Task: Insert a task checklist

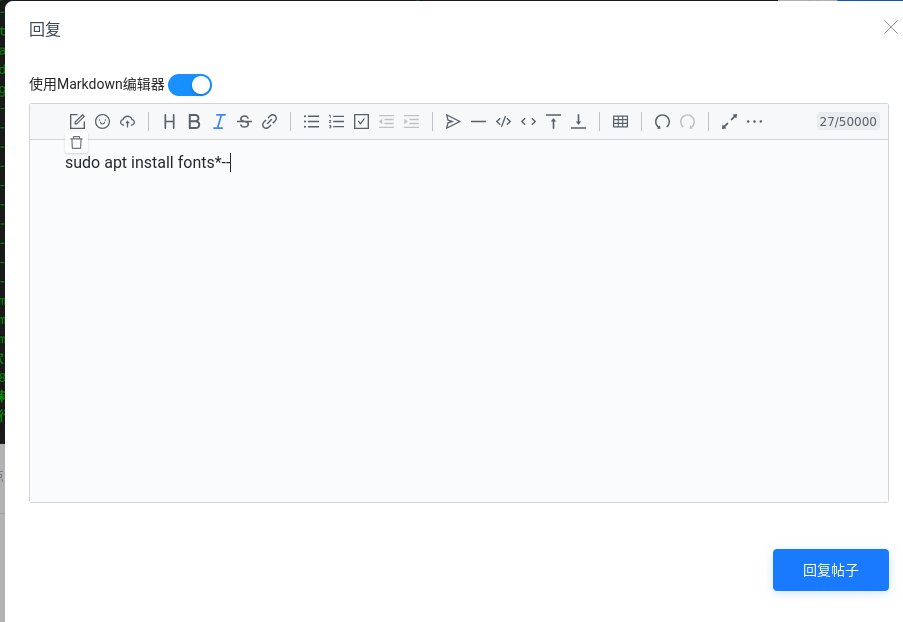Action: coord(362,122)
